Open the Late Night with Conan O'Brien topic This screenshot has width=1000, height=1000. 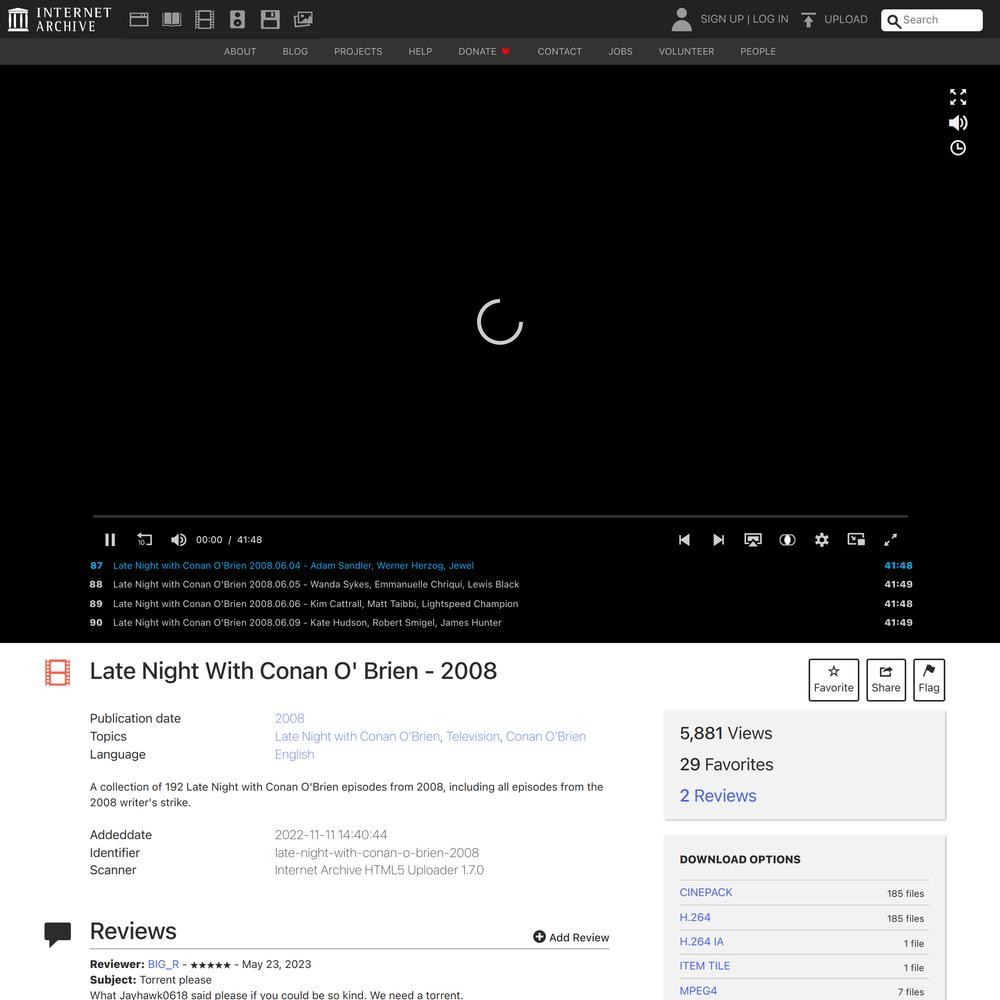(x=357, y=736)
